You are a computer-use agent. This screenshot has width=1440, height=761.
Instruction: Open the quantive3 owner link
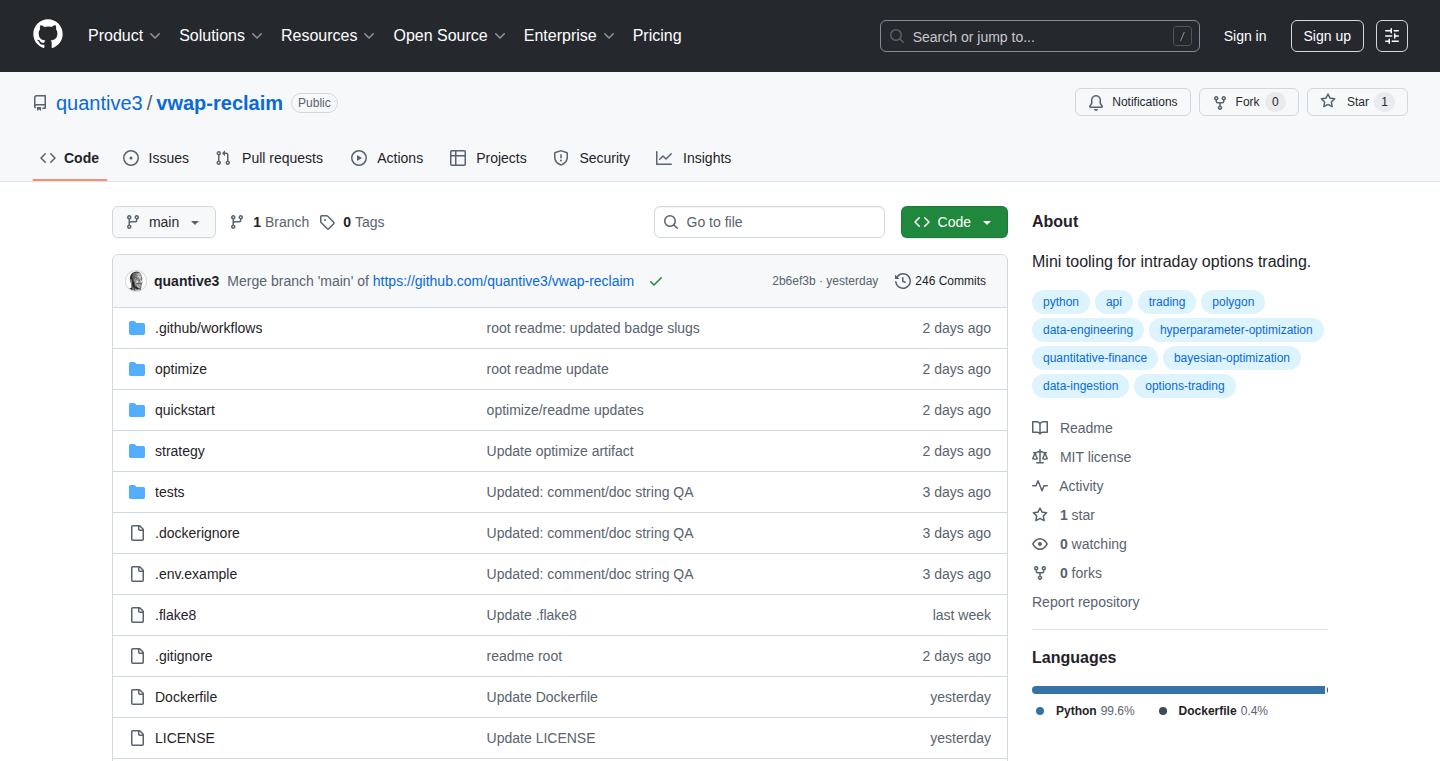pos(99,103)
